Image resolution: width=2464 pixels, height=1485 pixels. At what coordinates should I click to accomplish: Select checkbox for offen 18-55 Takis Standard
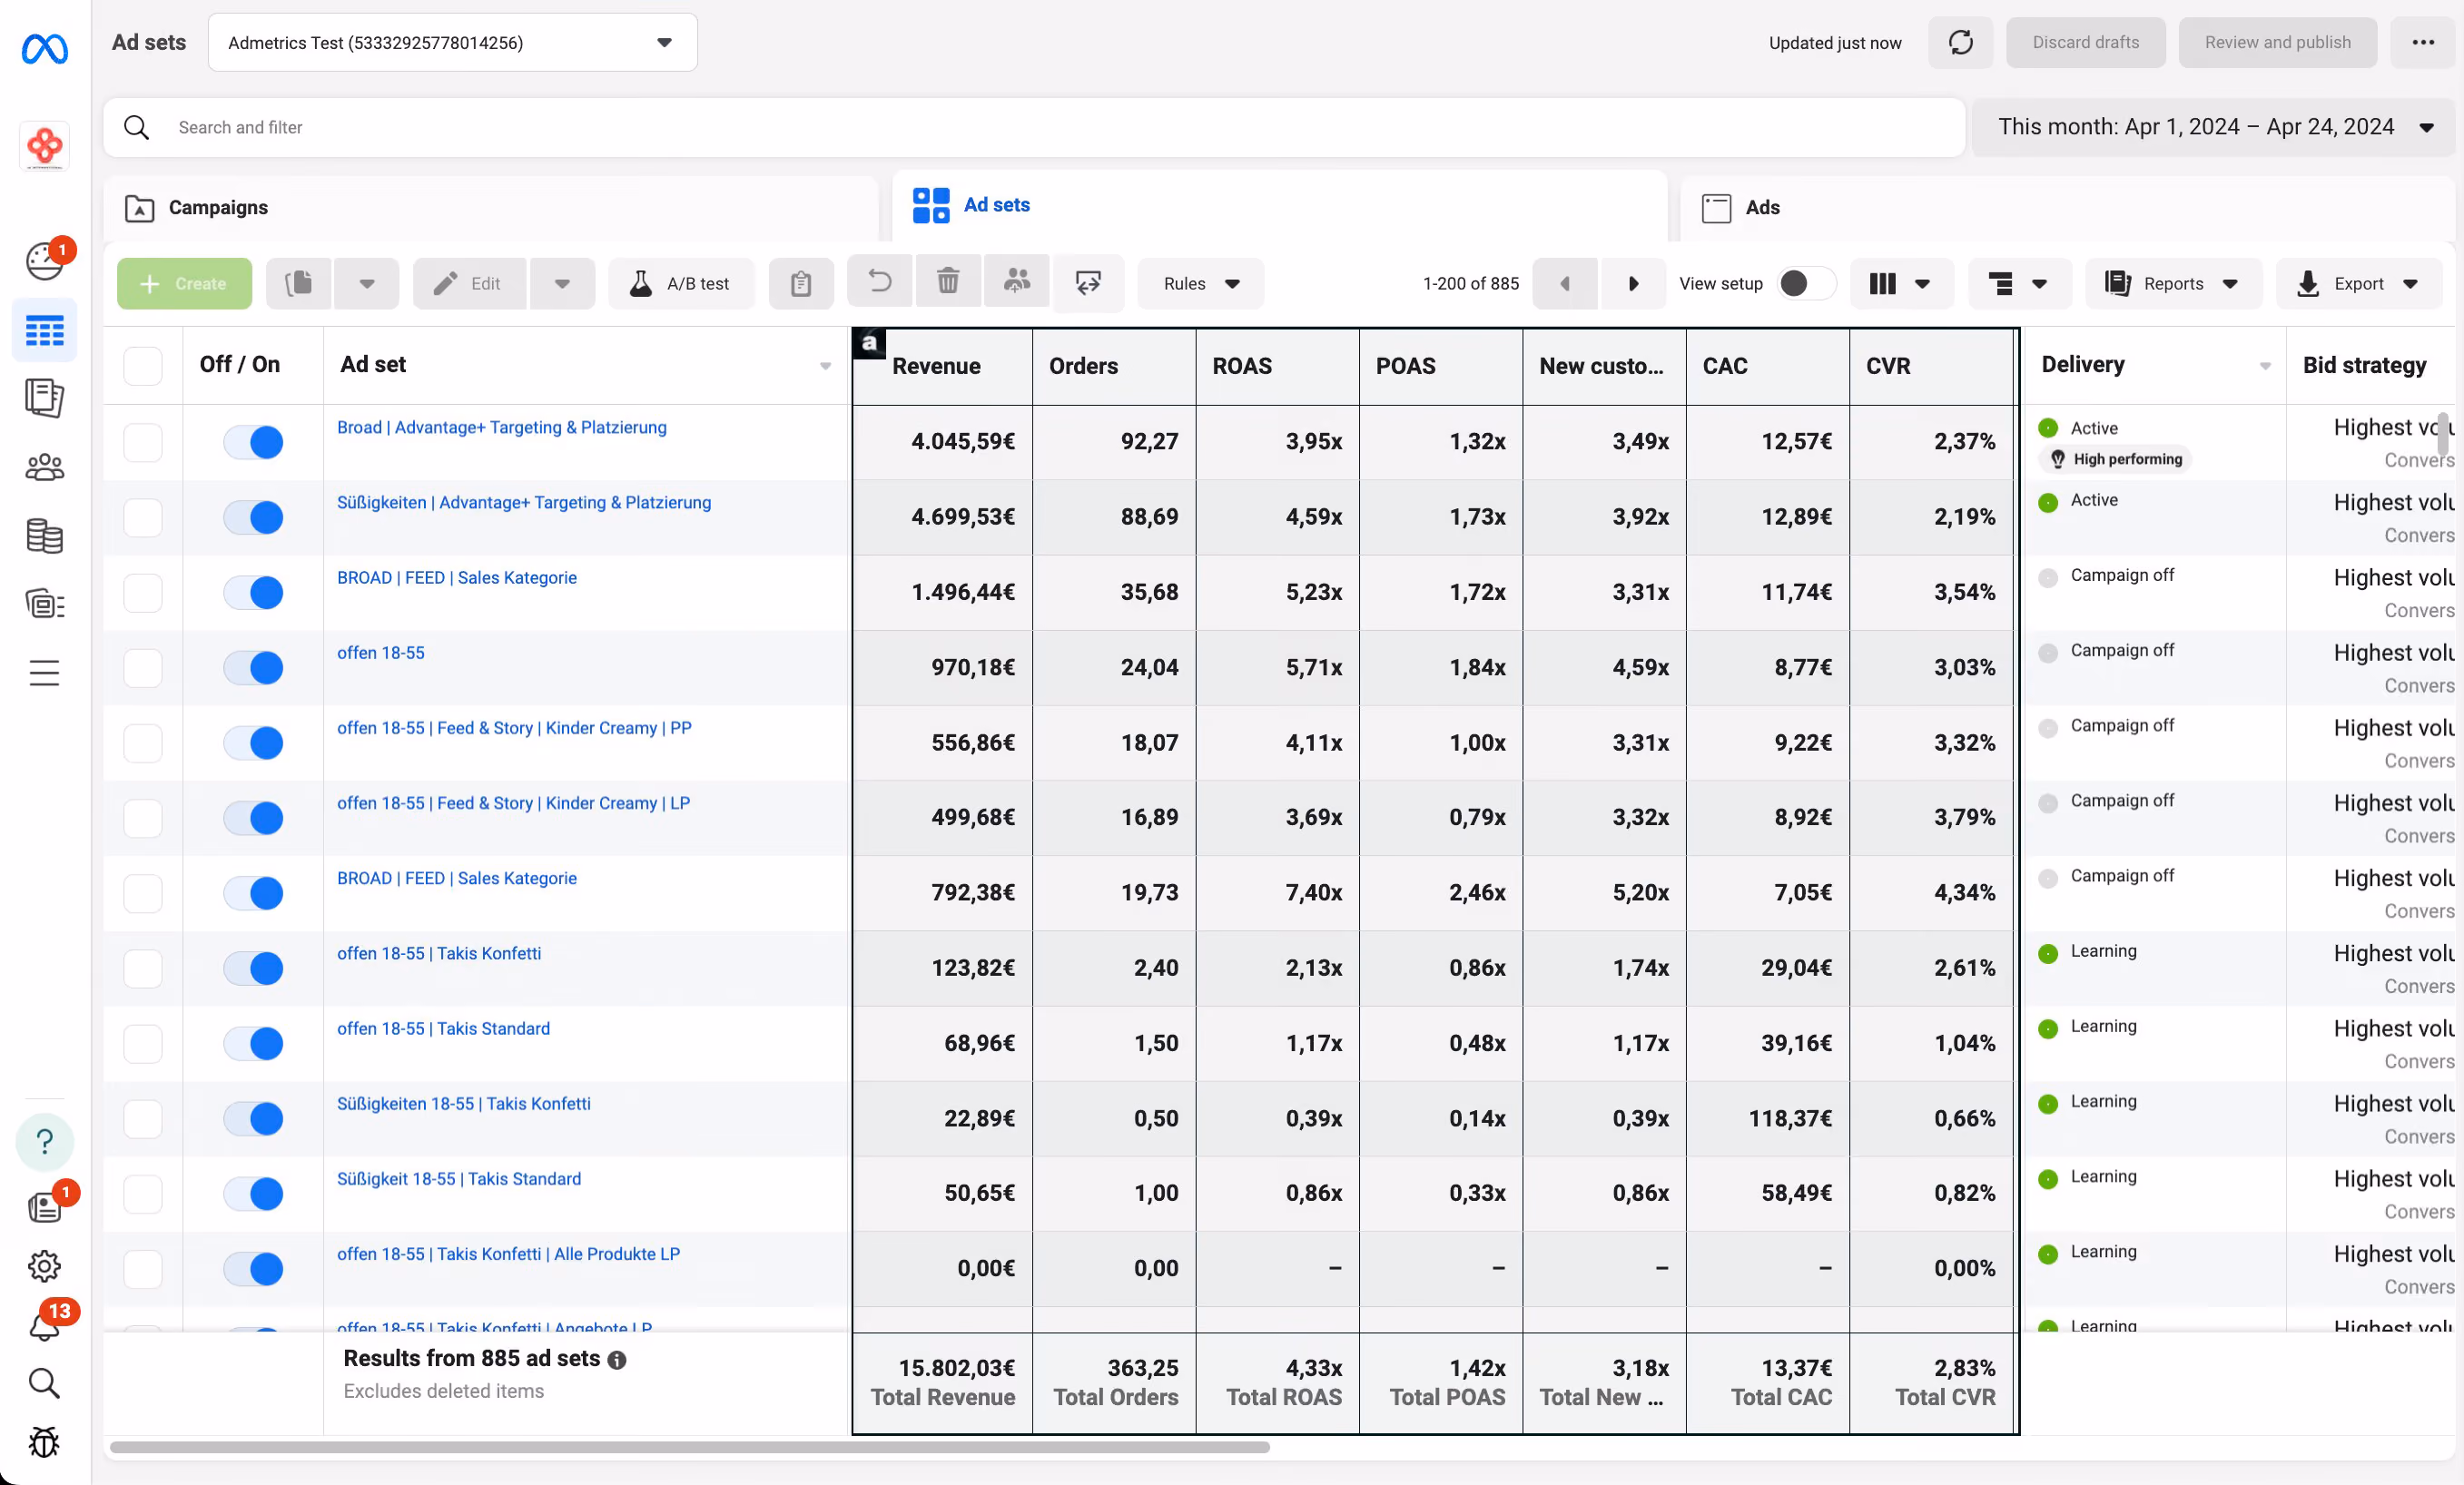pyautogui.click(x=143, y=1043)
